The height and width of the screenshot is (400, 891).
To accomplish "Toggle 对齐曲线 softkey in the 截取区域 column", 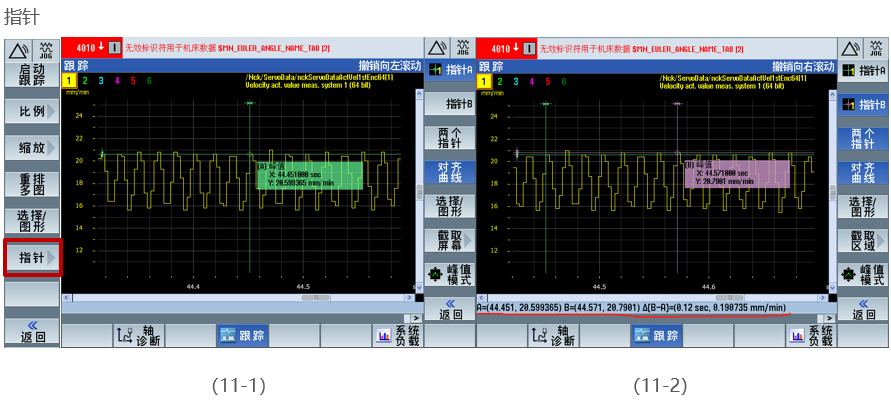I will (864, 172).
